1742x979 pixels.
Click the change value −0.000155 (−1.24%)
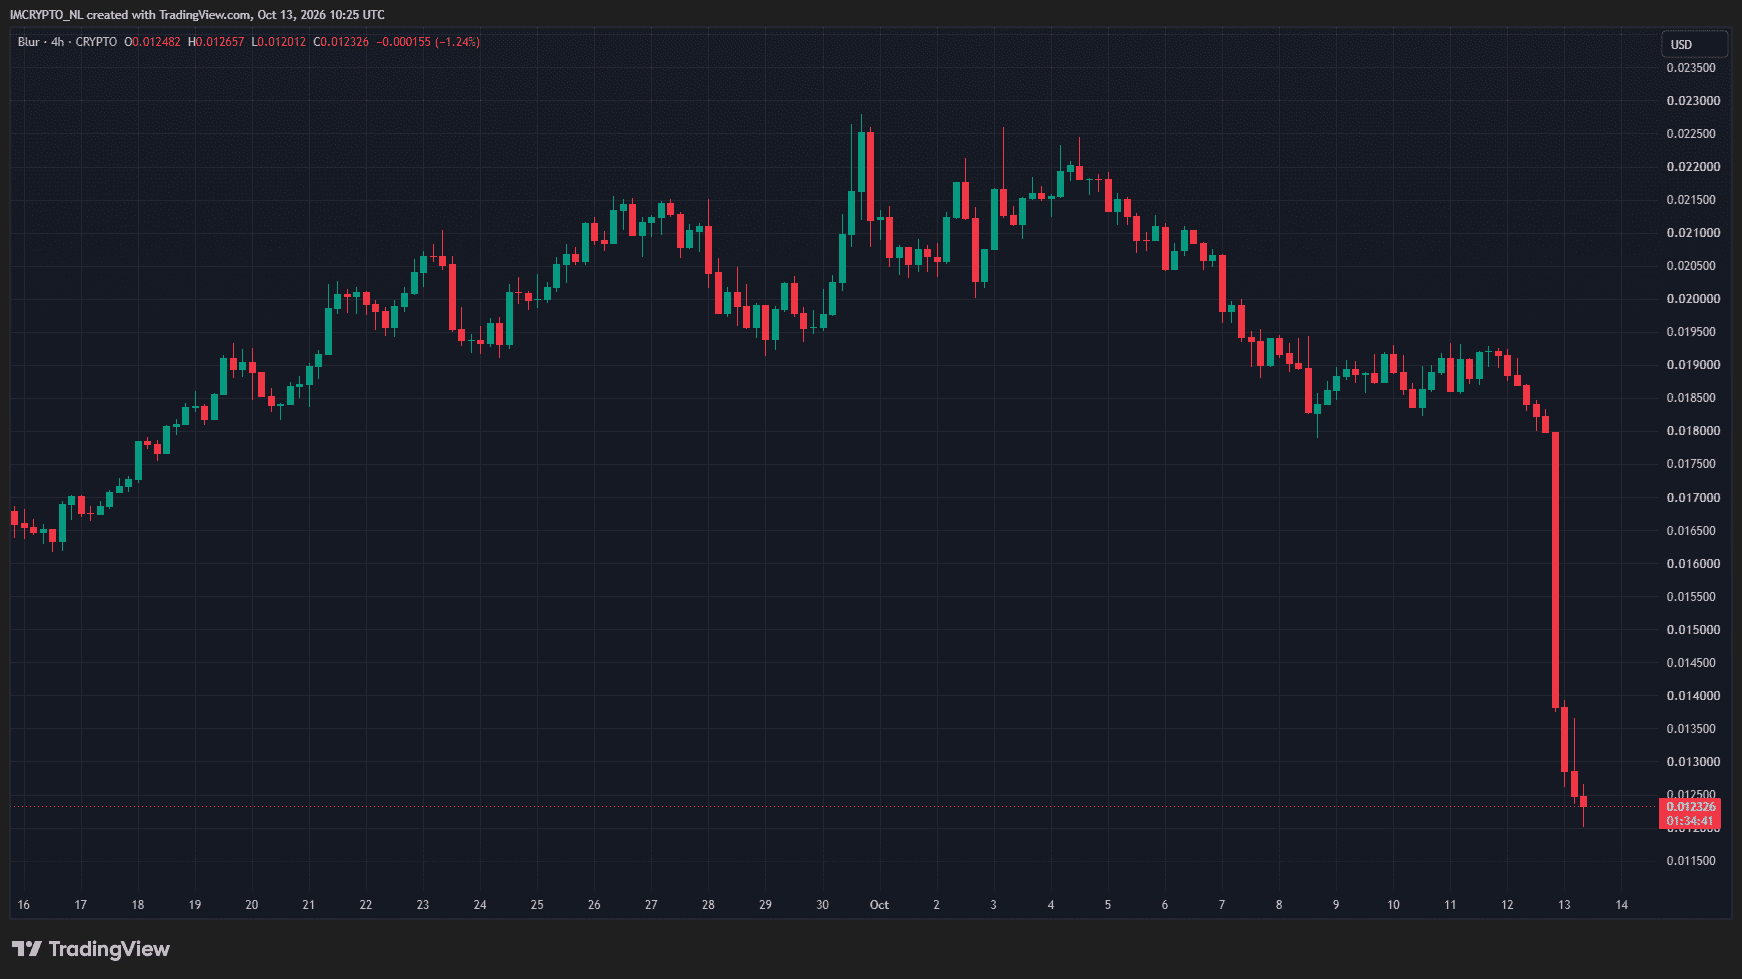point(428,42)
